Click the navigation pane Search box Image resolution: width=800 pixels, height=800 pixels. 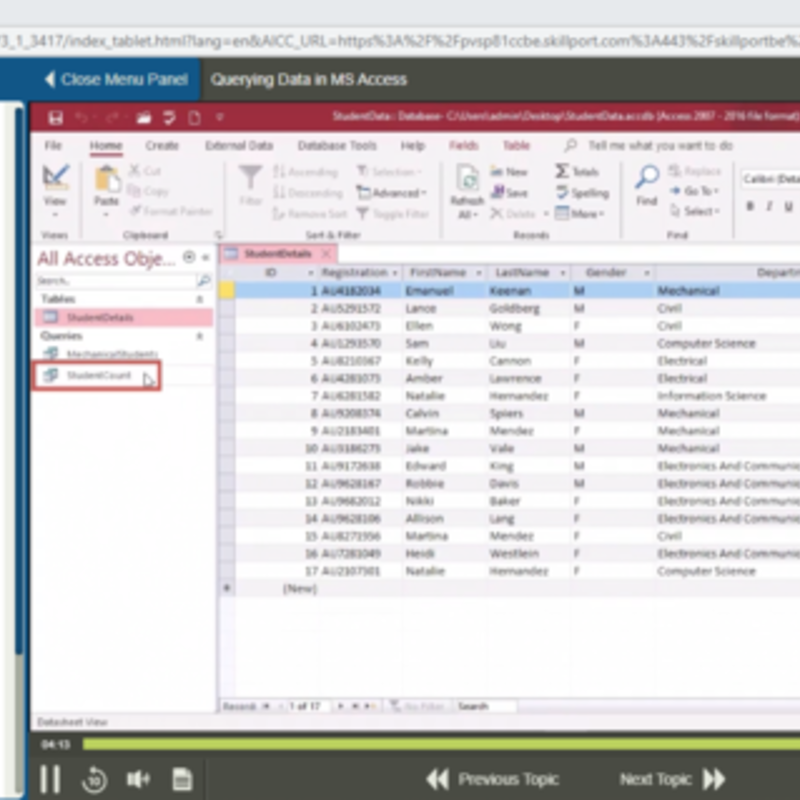pos(116,281)
